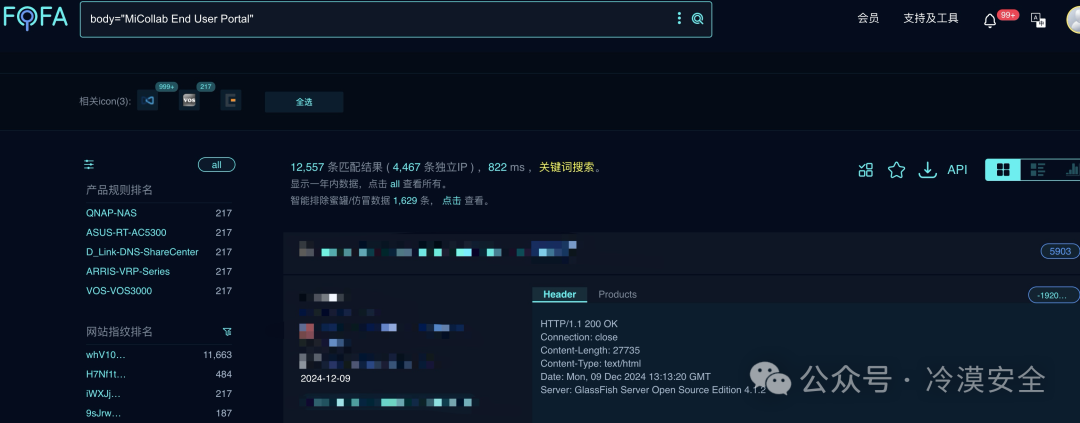This screenshot has height=423, width=1080.
Task: Switch to the list view layout
Action: click(1037, 169)
